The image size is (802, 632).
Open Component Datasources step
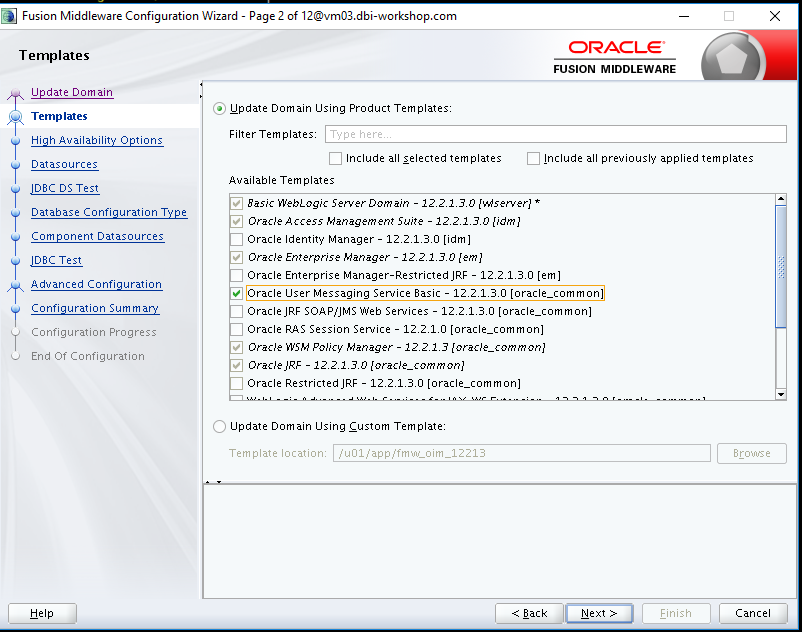click(97, 236)
